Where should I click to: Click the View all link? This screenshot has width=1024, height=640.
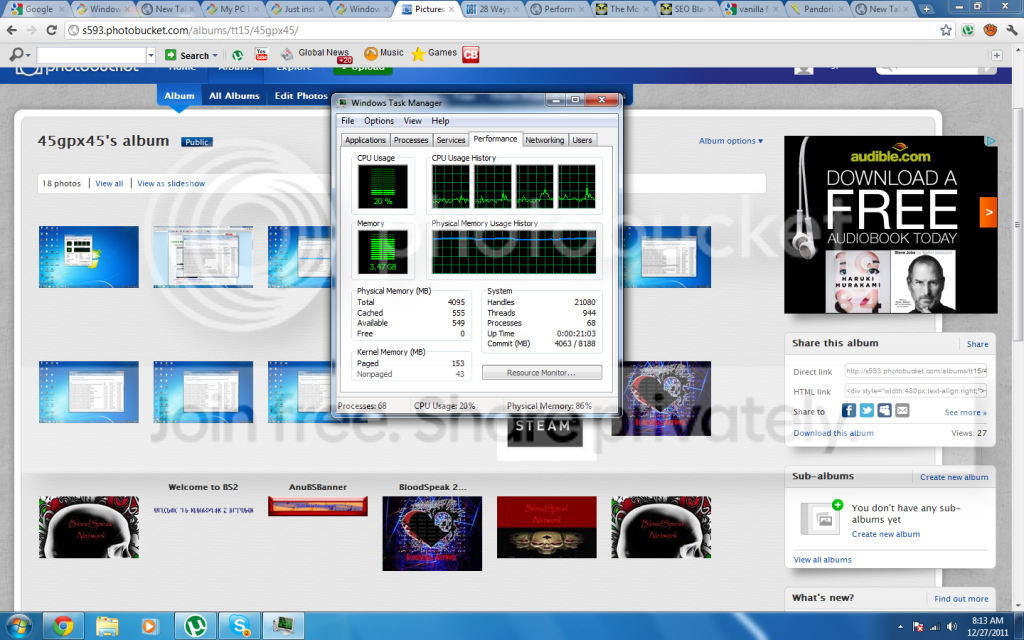109,184
